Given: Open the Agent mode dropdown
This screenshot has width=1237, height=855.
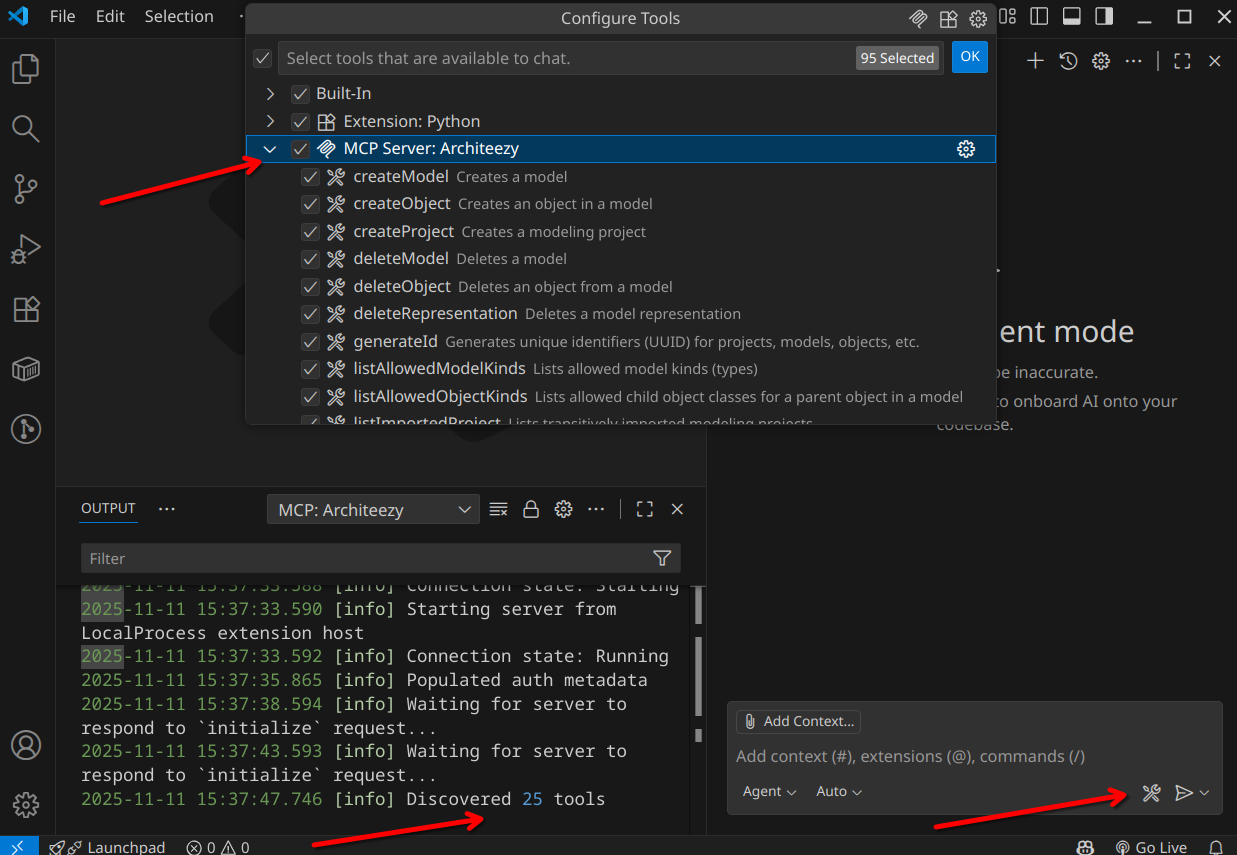Looking at the screenshot, I should [x=769, y=792].
